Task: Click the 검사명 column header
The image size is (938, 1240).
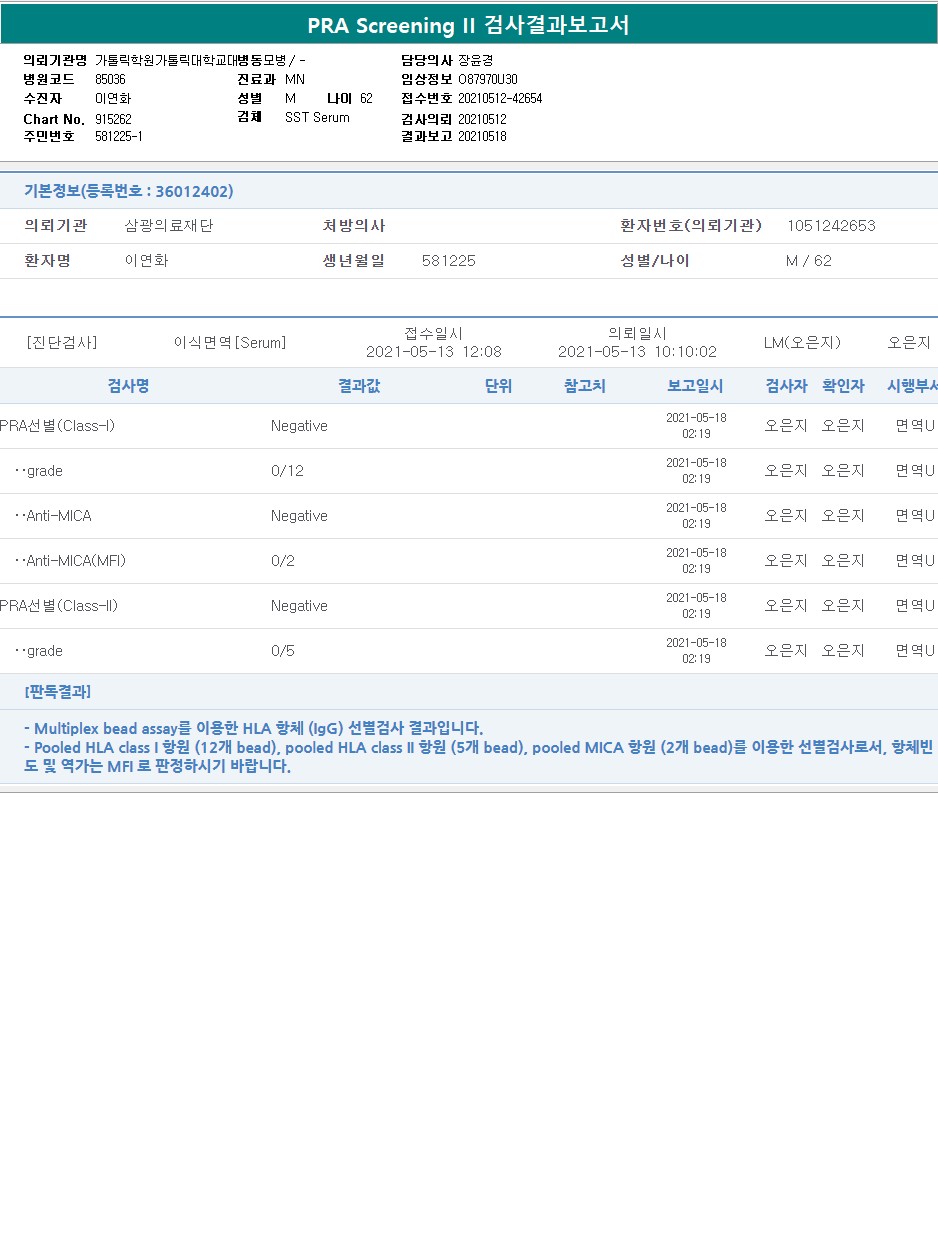Action: tap(129, 386)
